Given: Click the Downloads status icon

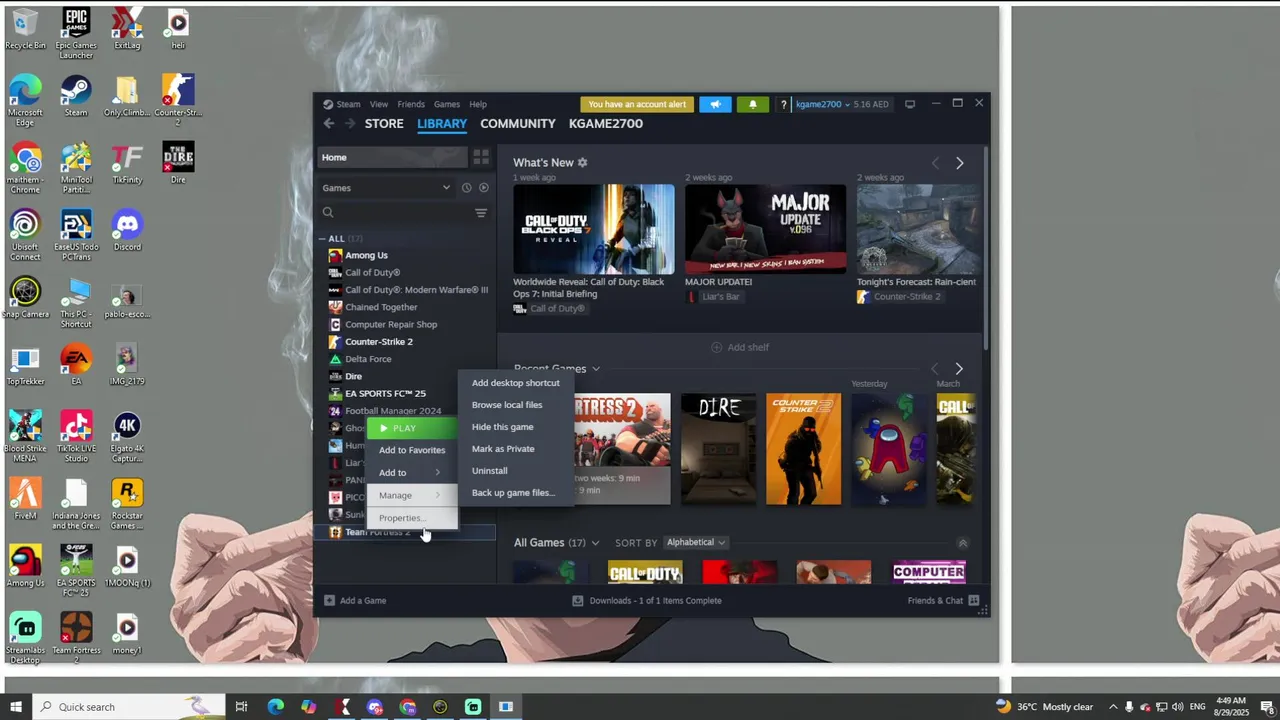Looking at the screenshot, I should 578,601.
